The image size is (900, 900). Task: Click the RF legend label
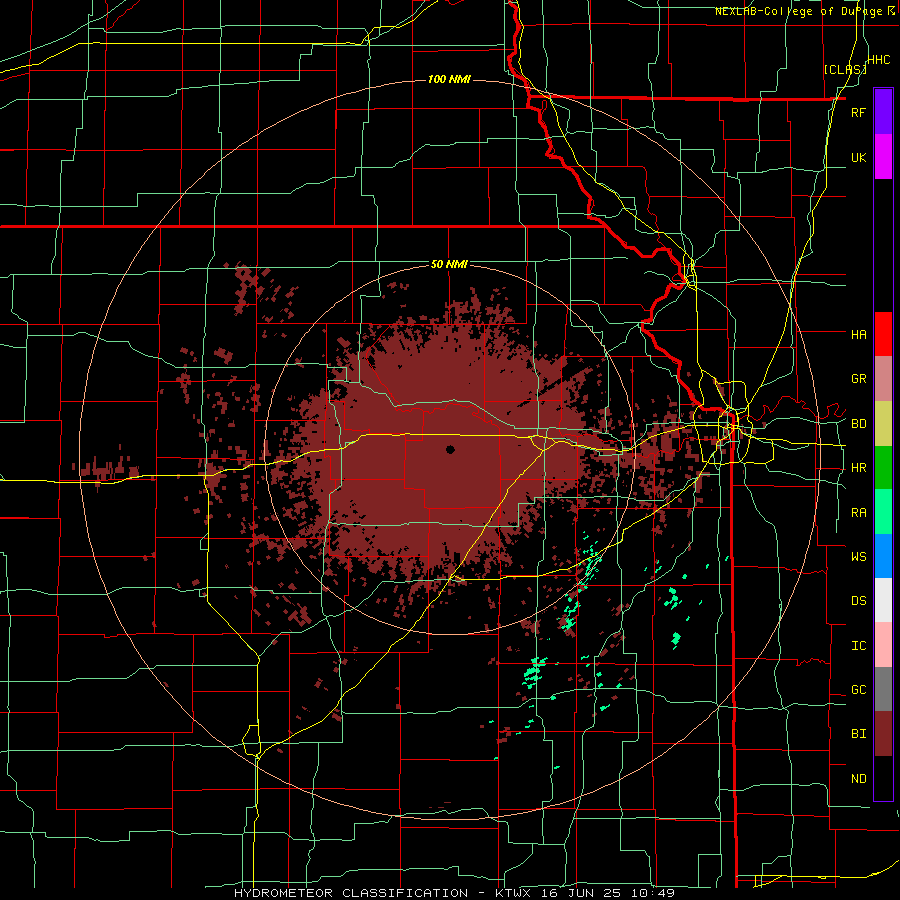click(858, 112)
